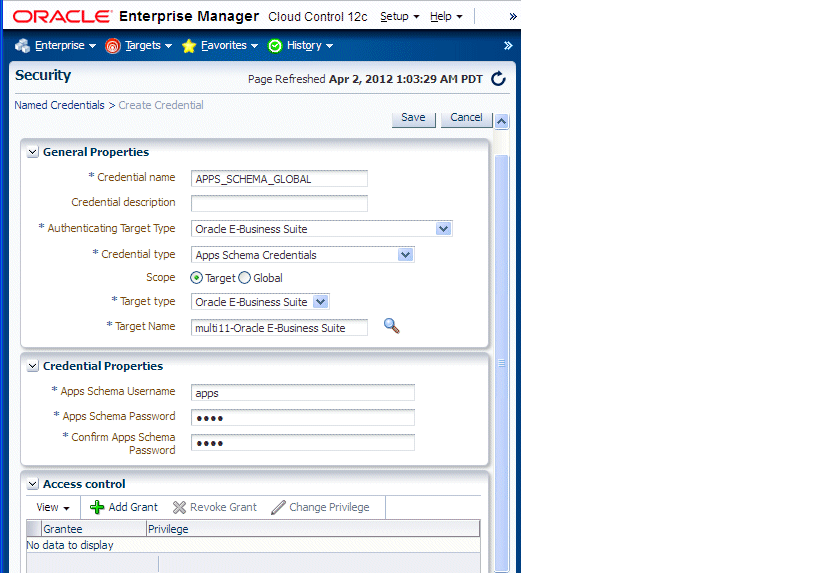Click the Cancel button

pos(466,118)
